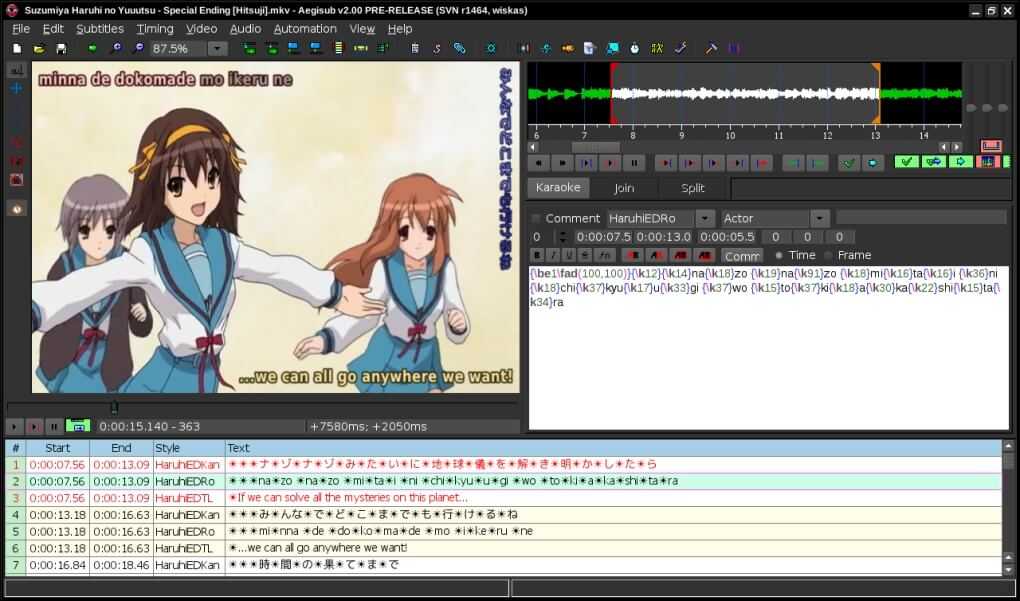Viewport: 1020px width, 601px height.
Task: Pause audio playback in the audio panel
Action: [634, 162]
